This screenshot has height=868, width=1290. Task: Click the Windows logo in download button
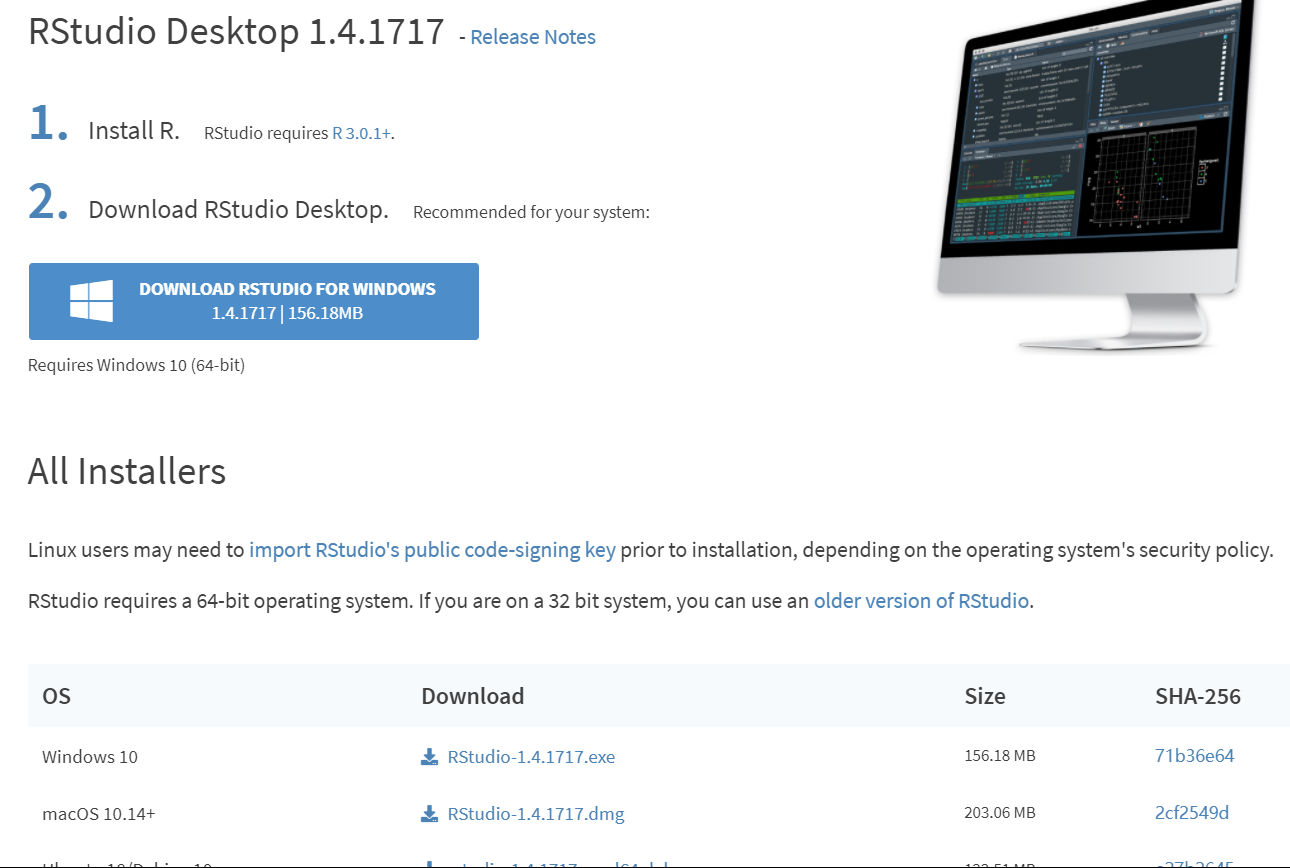coord(91,301)
